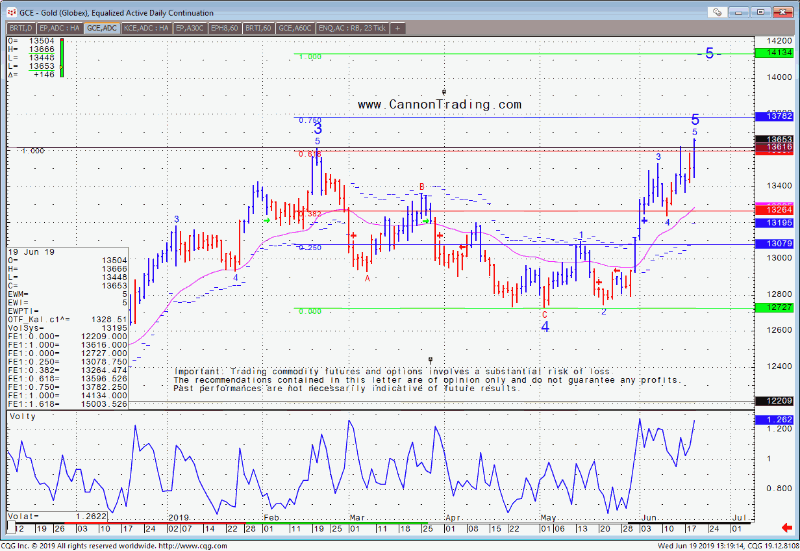Viewport: 800px width, 551px height.
Task: Select the 13782 blue price level label
Action: pyautogui.click(x=779, y=117)
